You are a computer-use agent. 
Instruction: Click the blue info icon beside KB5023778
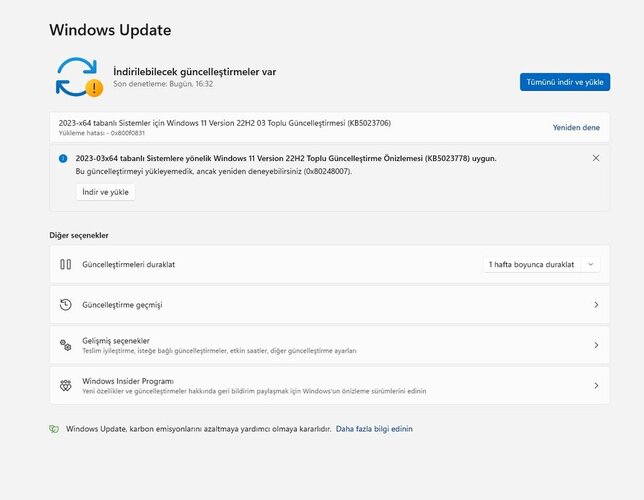point(63,159)
